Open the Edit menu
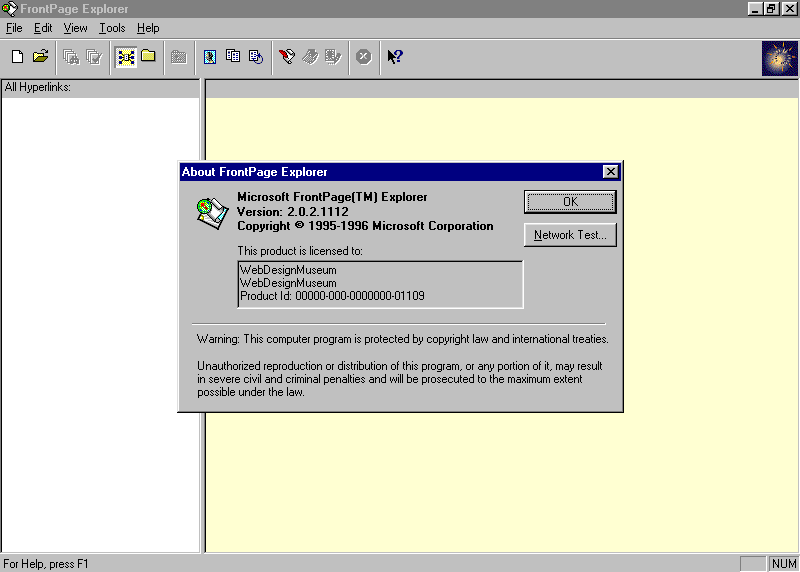 (x=43, y=28)
